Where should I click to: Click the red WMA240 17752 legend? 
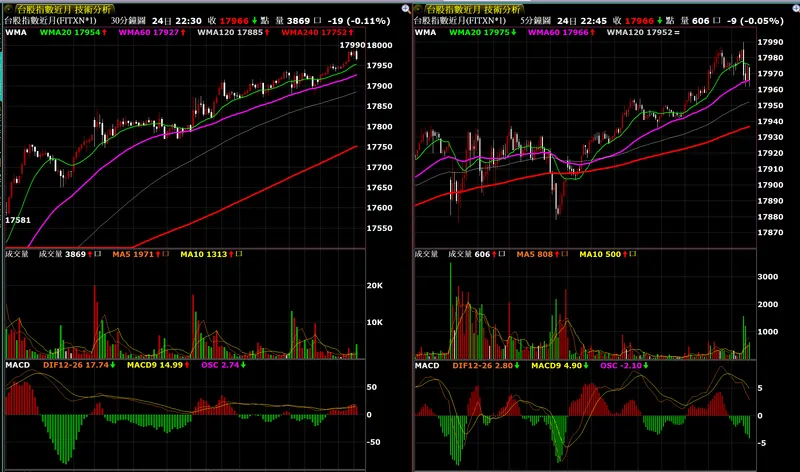pyautogui.click(x=317, y=32)
